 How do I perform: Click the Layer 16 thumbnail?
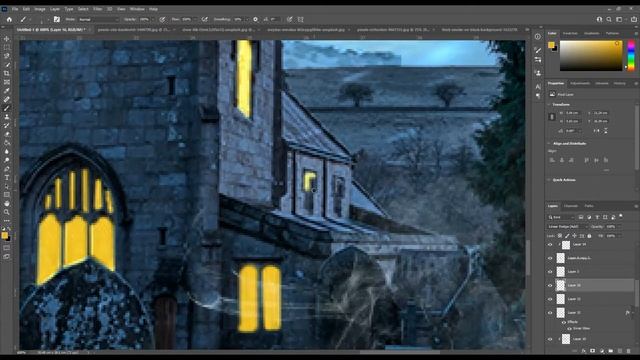click(x=561, y=285)
